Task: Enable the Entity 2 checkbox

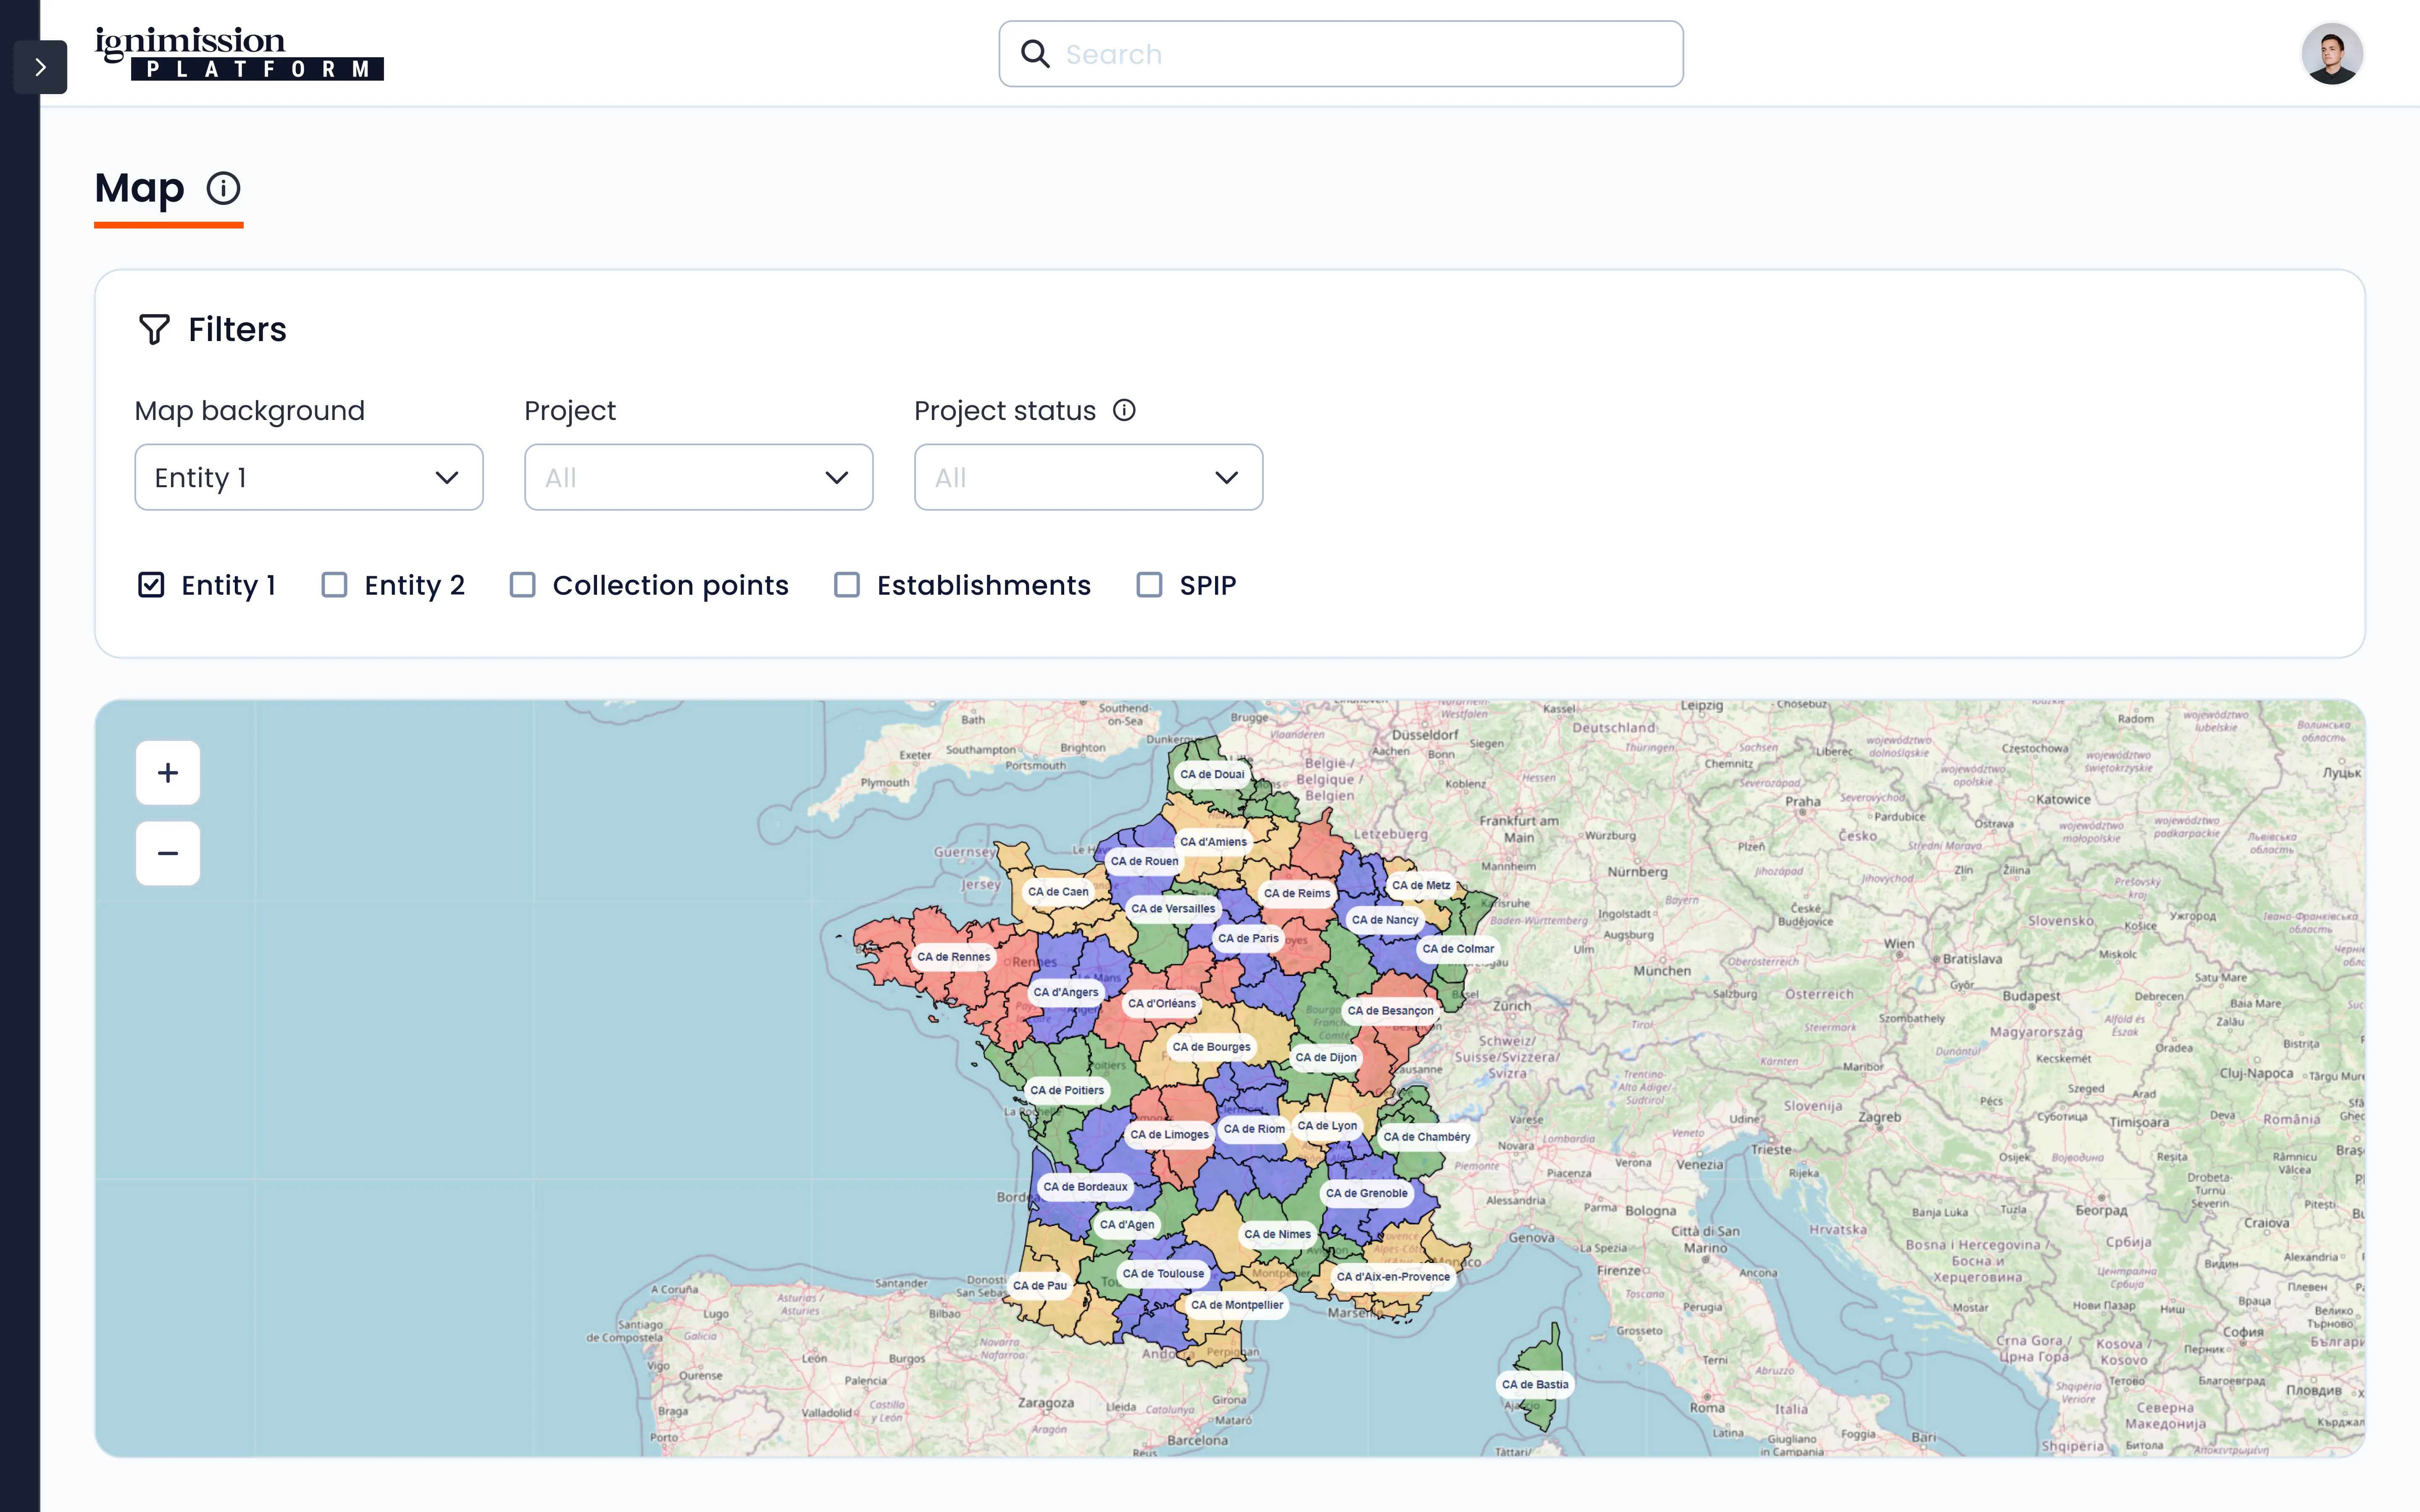Action: pyautogui.click(x=334, y=585)
